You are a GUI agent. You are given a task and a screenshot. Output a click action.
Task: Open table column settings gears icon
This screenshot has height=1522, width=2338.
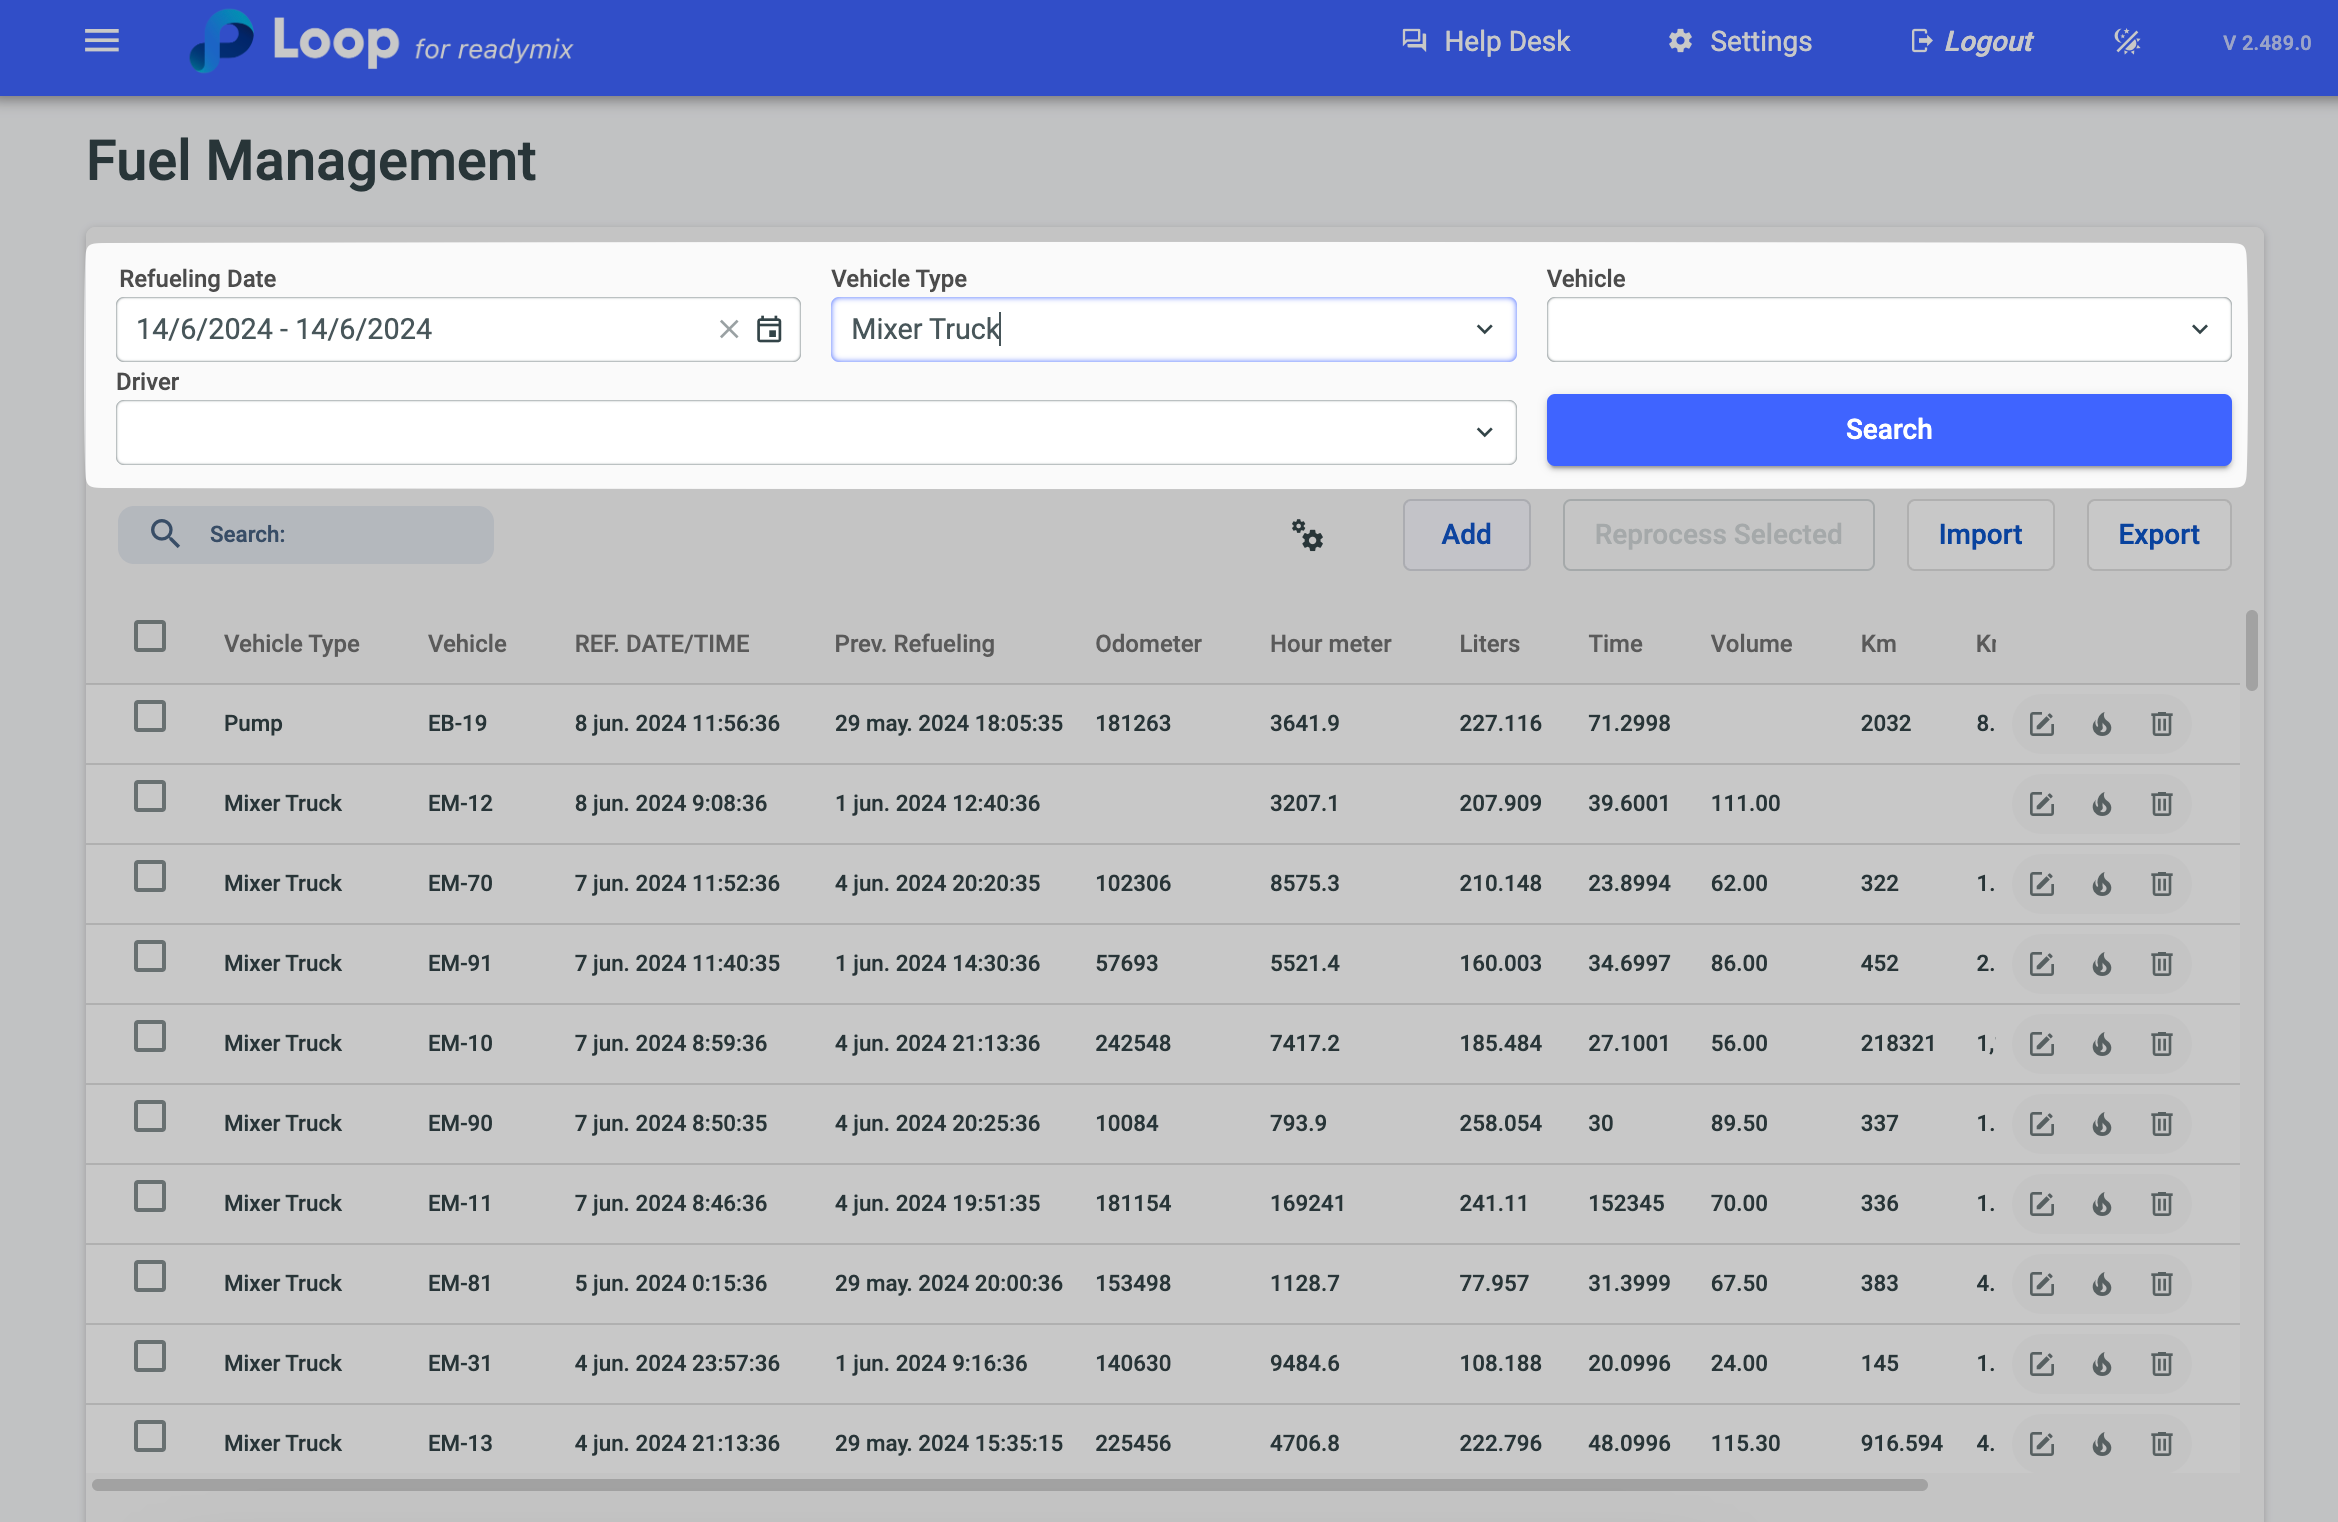[x=1307, y=535]
